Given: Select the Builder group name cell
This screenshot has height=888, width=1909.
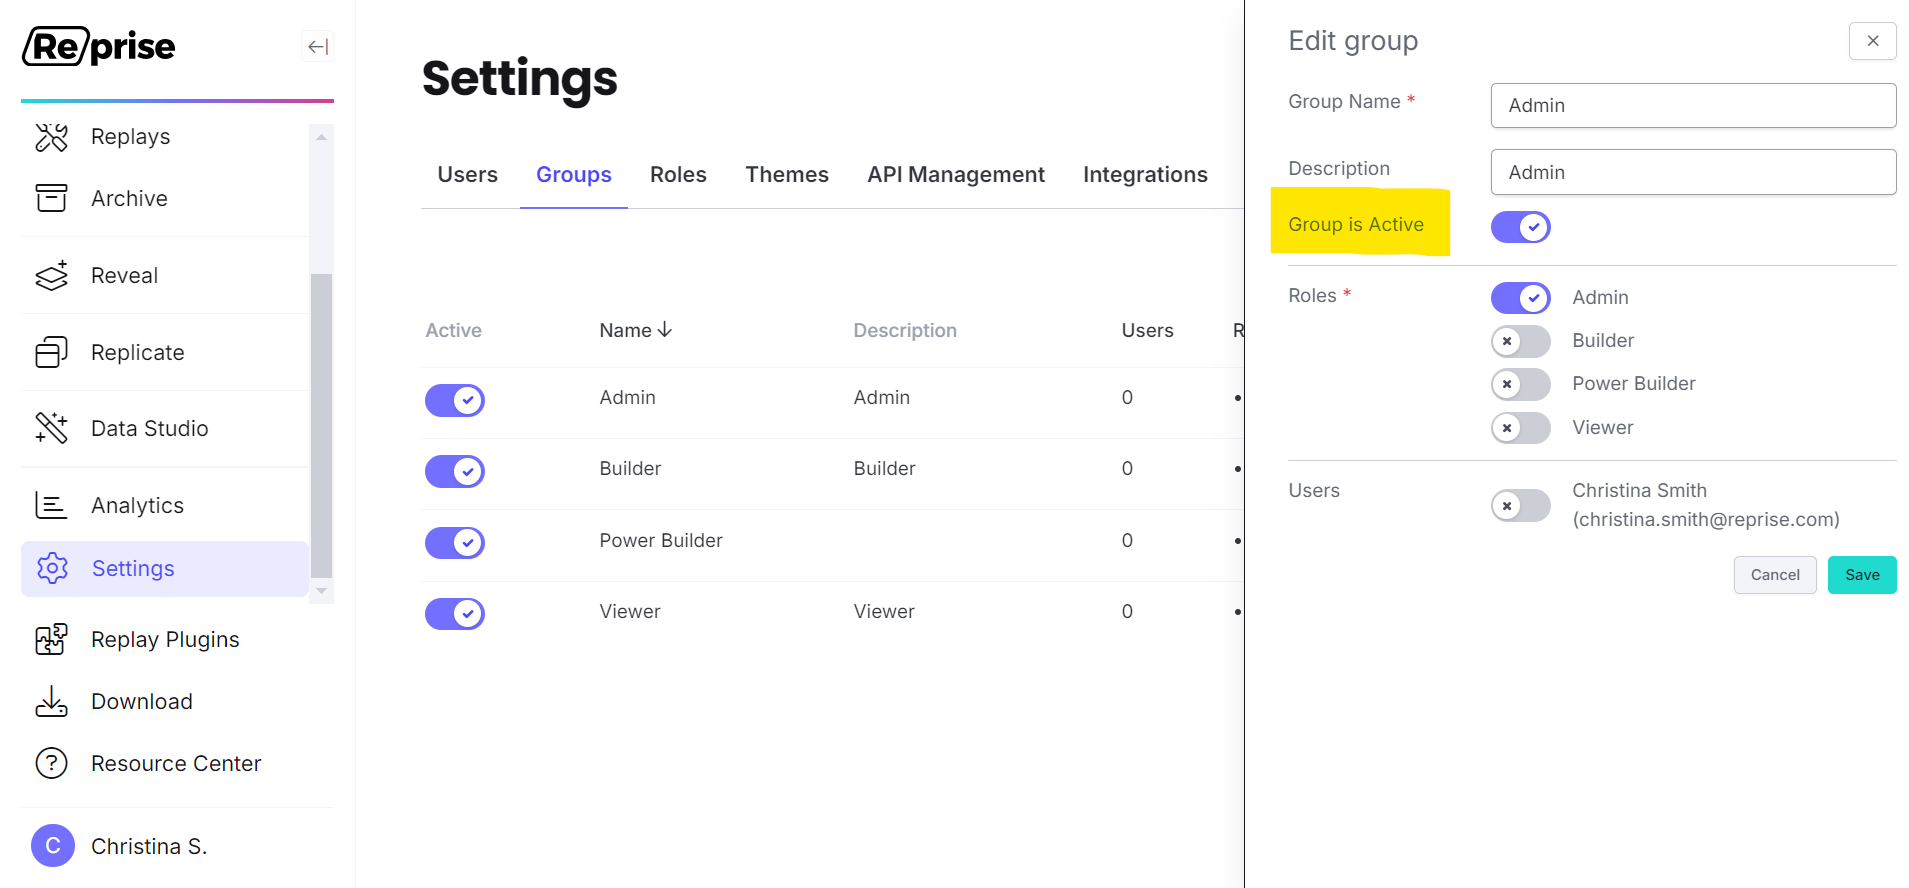Looking at the screenshot, I should click(630, 468).
